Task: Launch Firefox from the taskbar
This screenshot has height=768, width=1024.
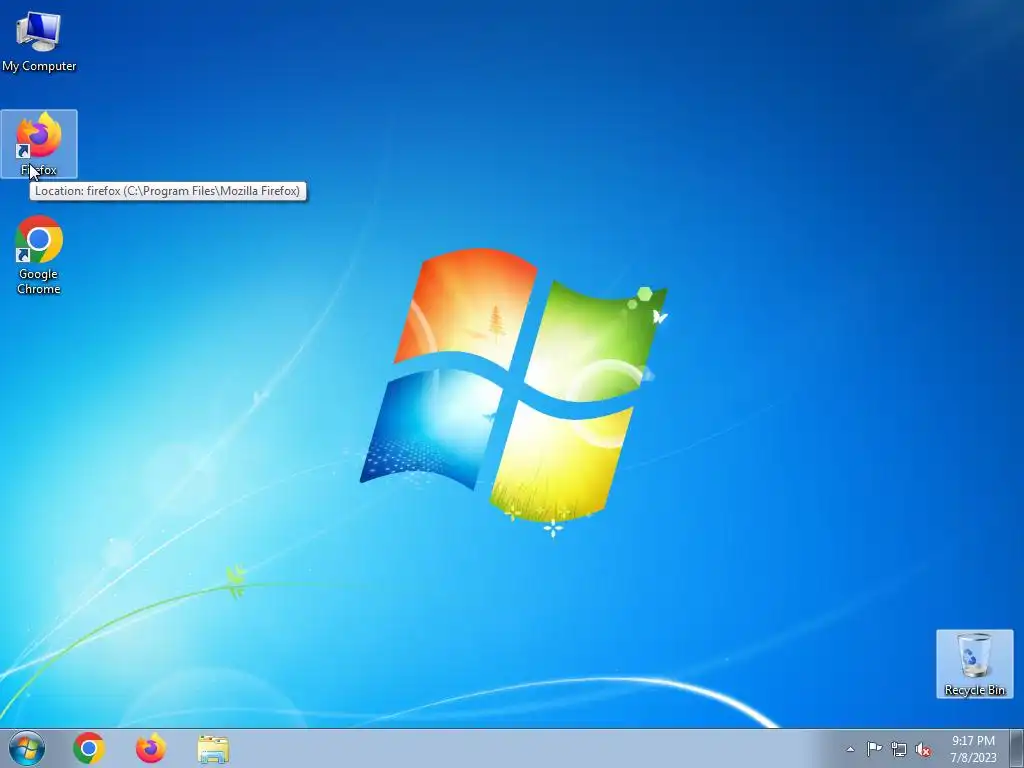Action: [150, 748]
